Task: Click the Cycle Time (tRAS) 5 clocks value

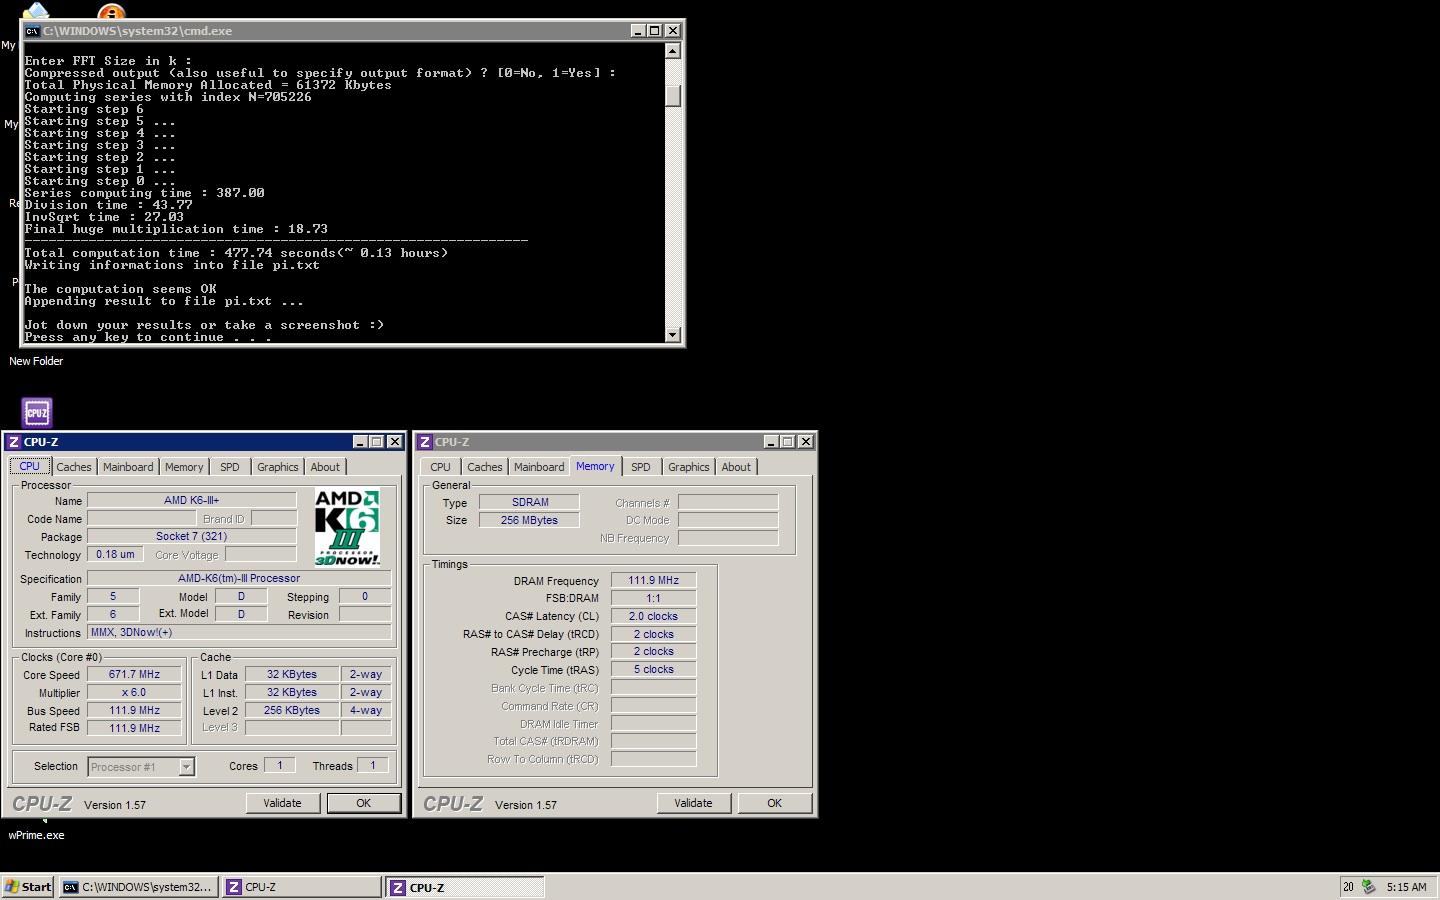Action: [x=654, y=669]
